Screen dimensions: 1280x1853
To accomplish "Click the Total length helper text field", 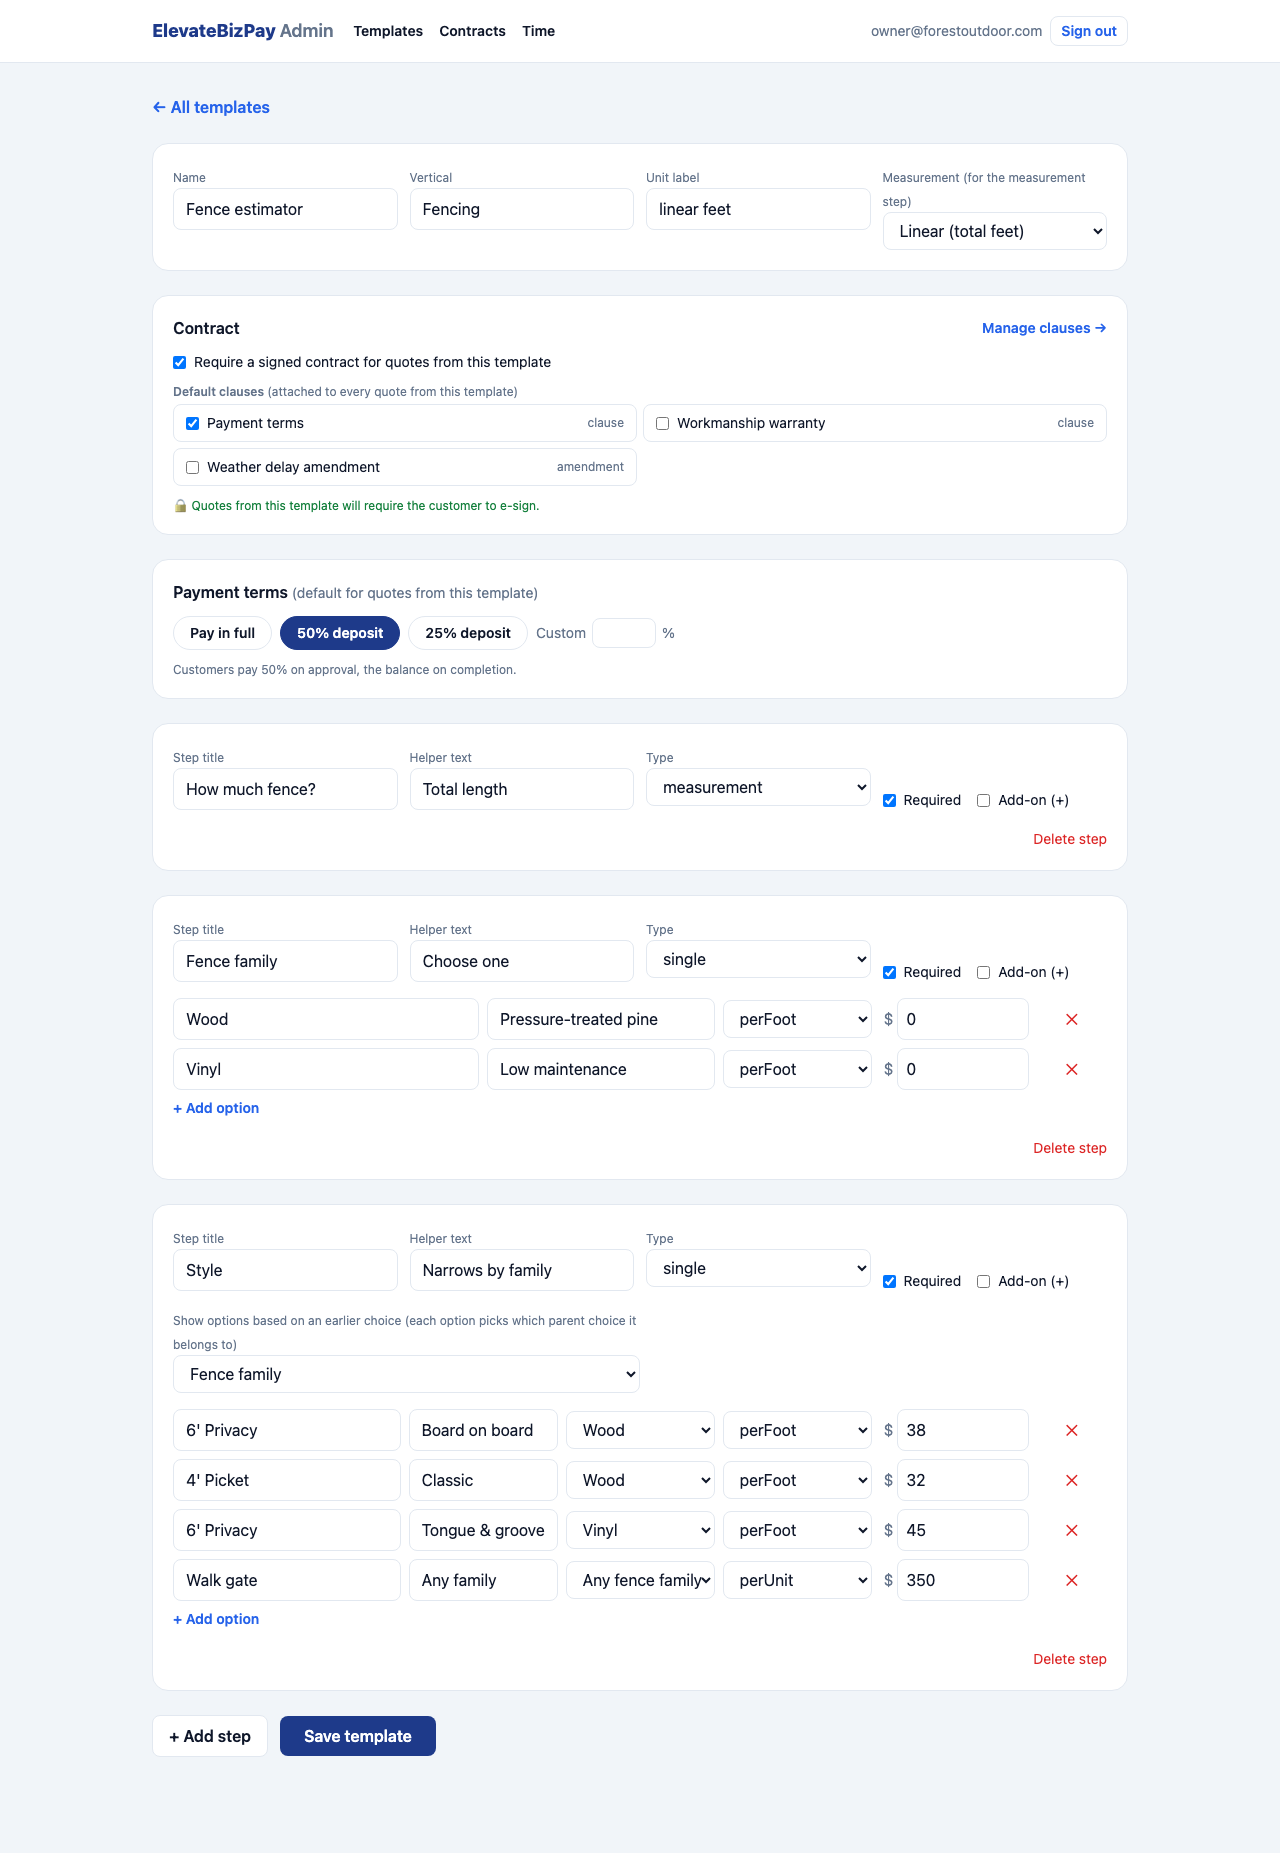I will [522, 789].
